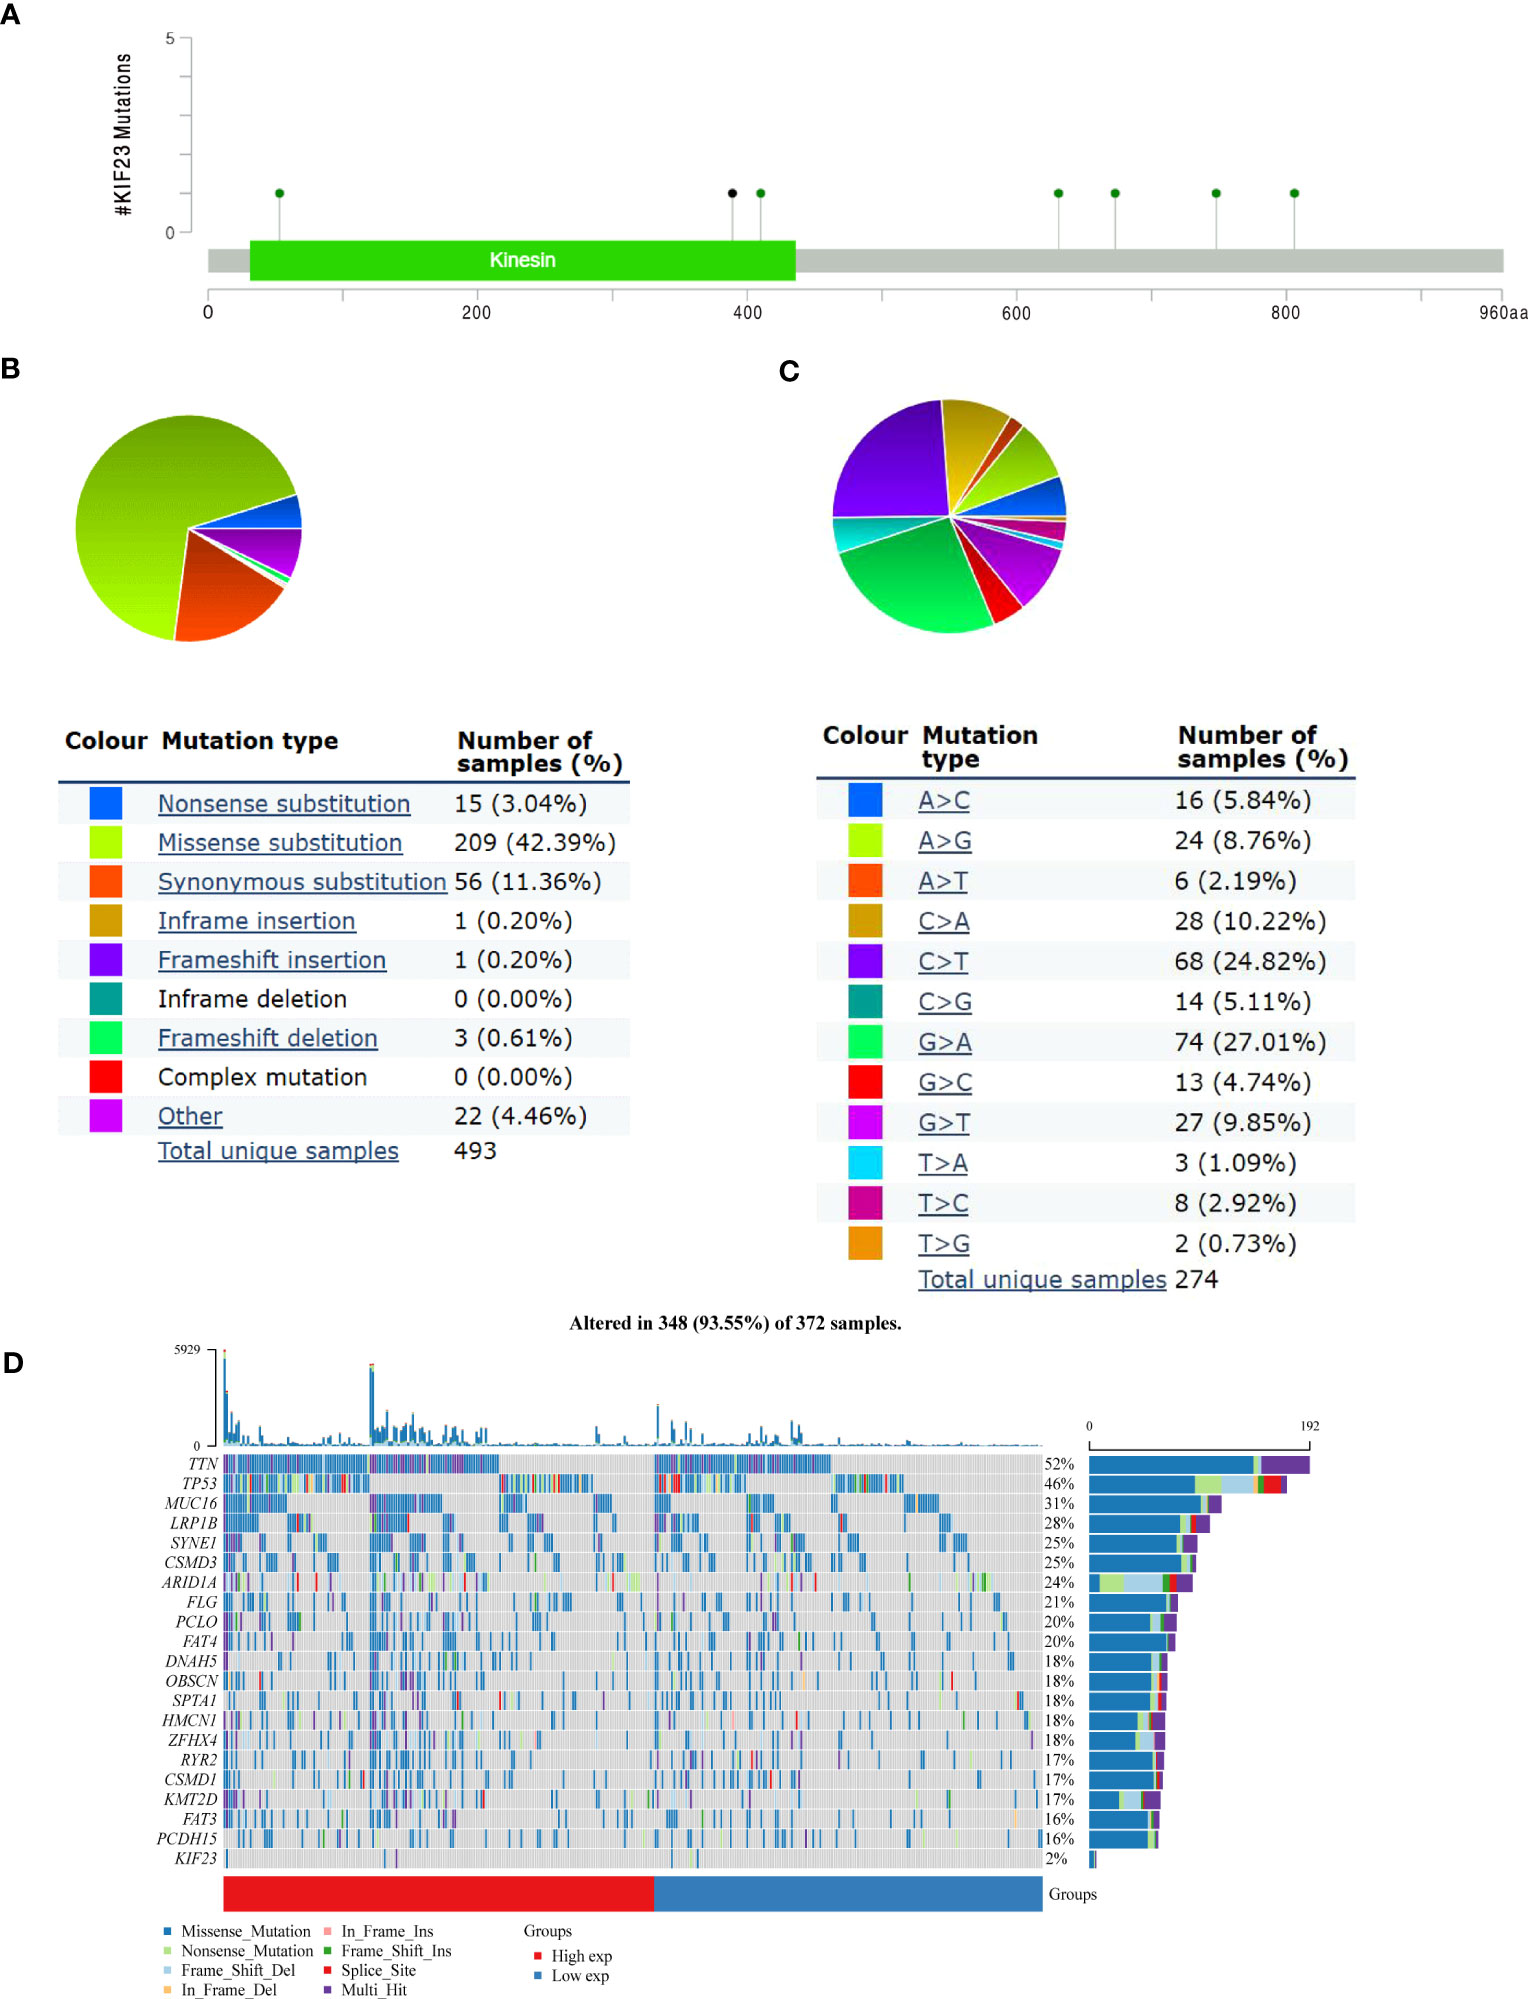Click the 74 (27.01%) G>A sample count
This screenshot has width=1528, height=1999.
point(1250,1042)
